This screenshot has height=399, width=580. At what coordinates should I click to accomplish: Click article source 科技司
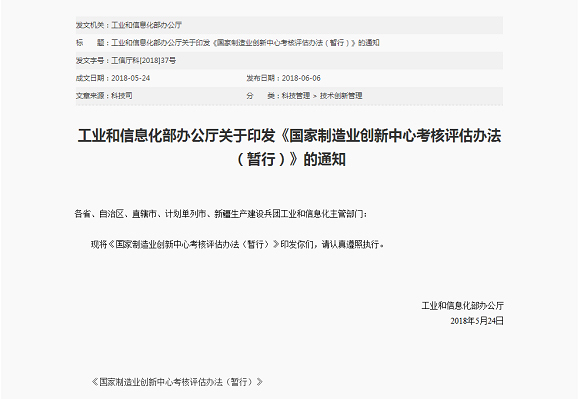click(x=122, y=96)
